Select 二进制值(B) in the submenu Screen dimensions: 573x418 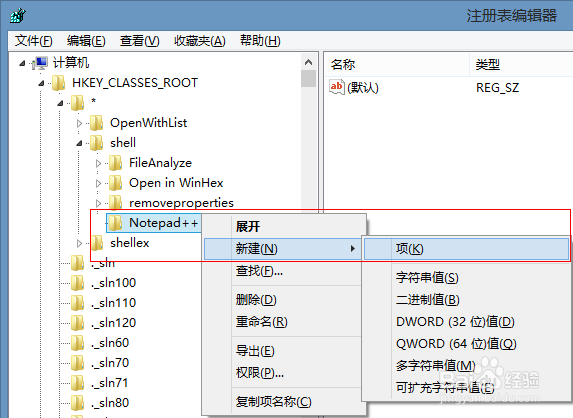467,300
